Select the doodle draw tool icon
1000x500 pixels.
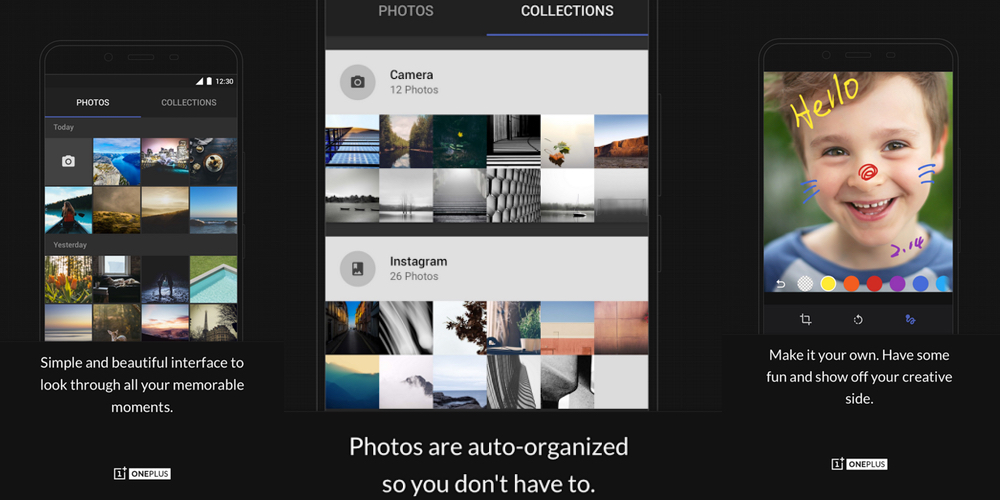pyautogui.click(x=909, y=319)
